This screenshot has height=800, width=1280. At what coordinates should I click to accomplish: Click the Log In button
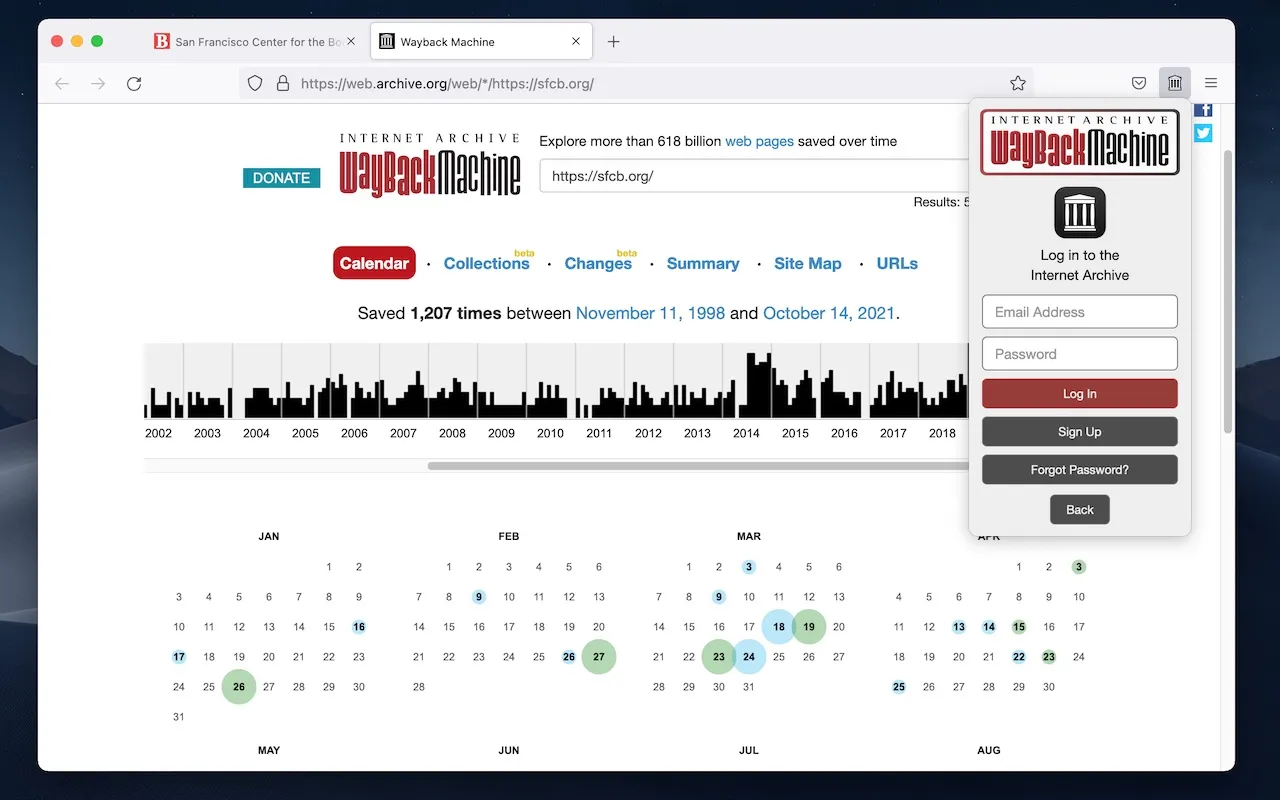tap(1079, 394)
